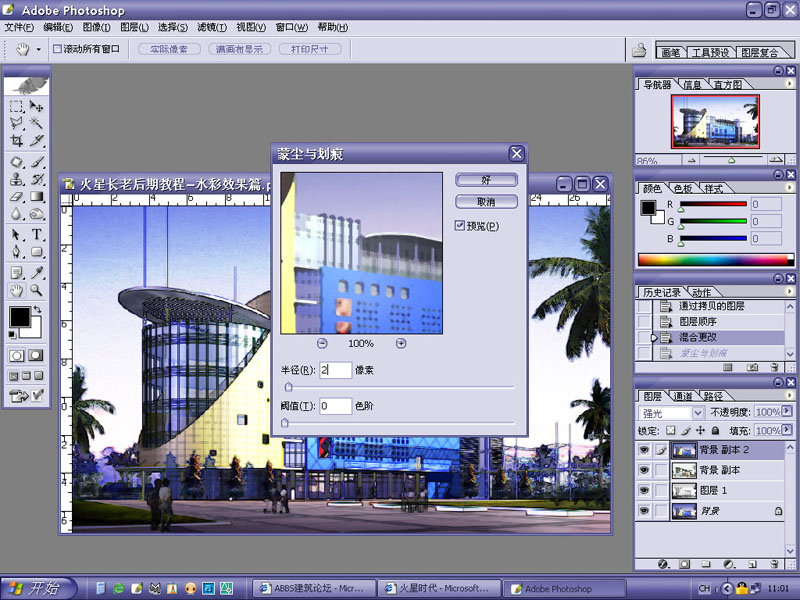The height and width of the screenshot is (600, 800).
Task: Select the Brush tool
Action: pyautogui.click(x=36, y=162)
